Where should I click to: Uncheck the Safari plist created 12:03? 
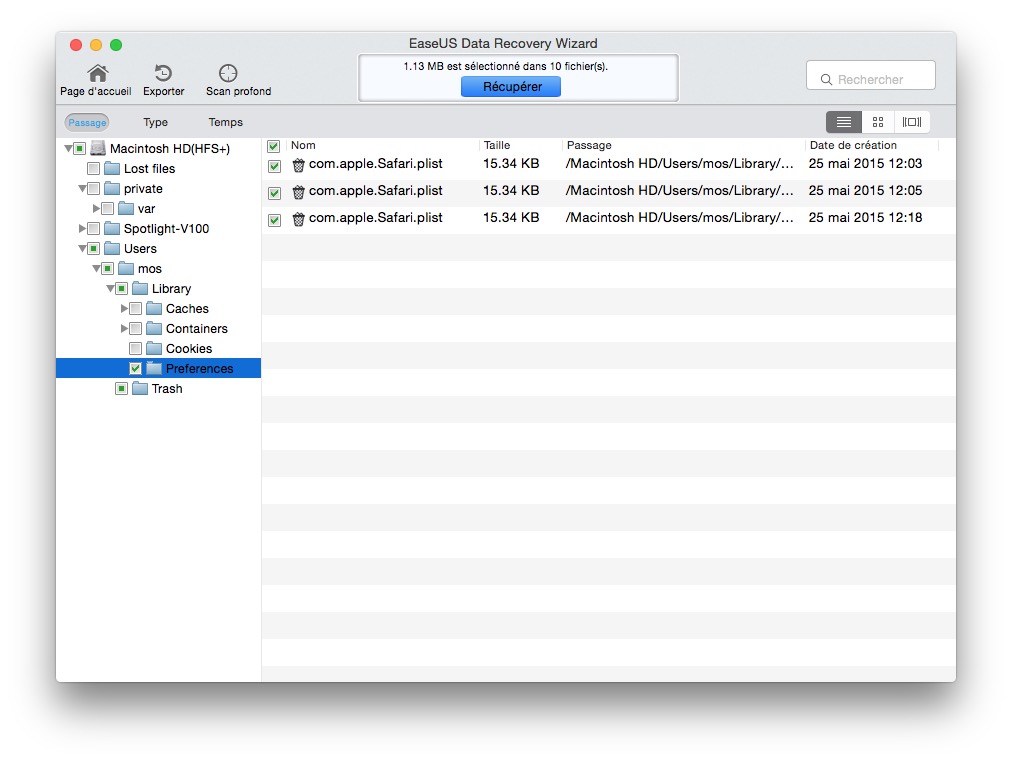click(274, 166)
